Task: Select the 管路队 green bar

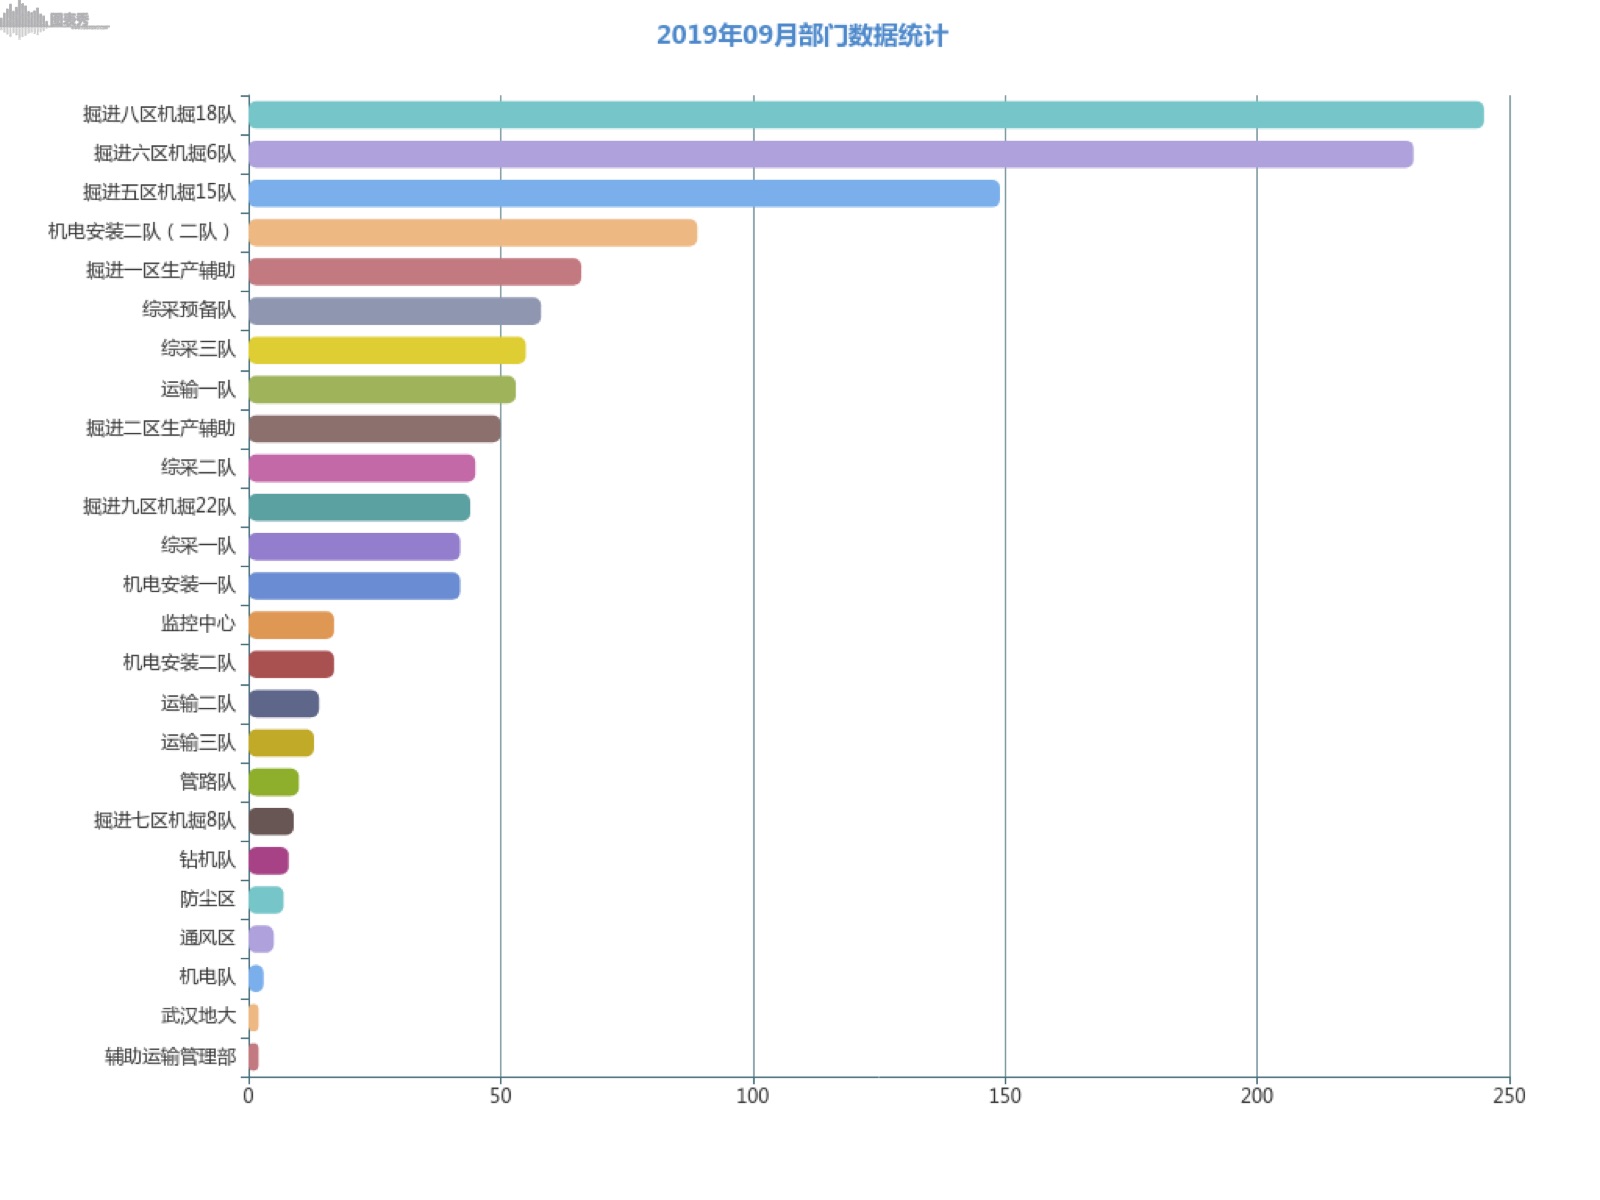Action: pyautogui.click(x=273, y=782)
